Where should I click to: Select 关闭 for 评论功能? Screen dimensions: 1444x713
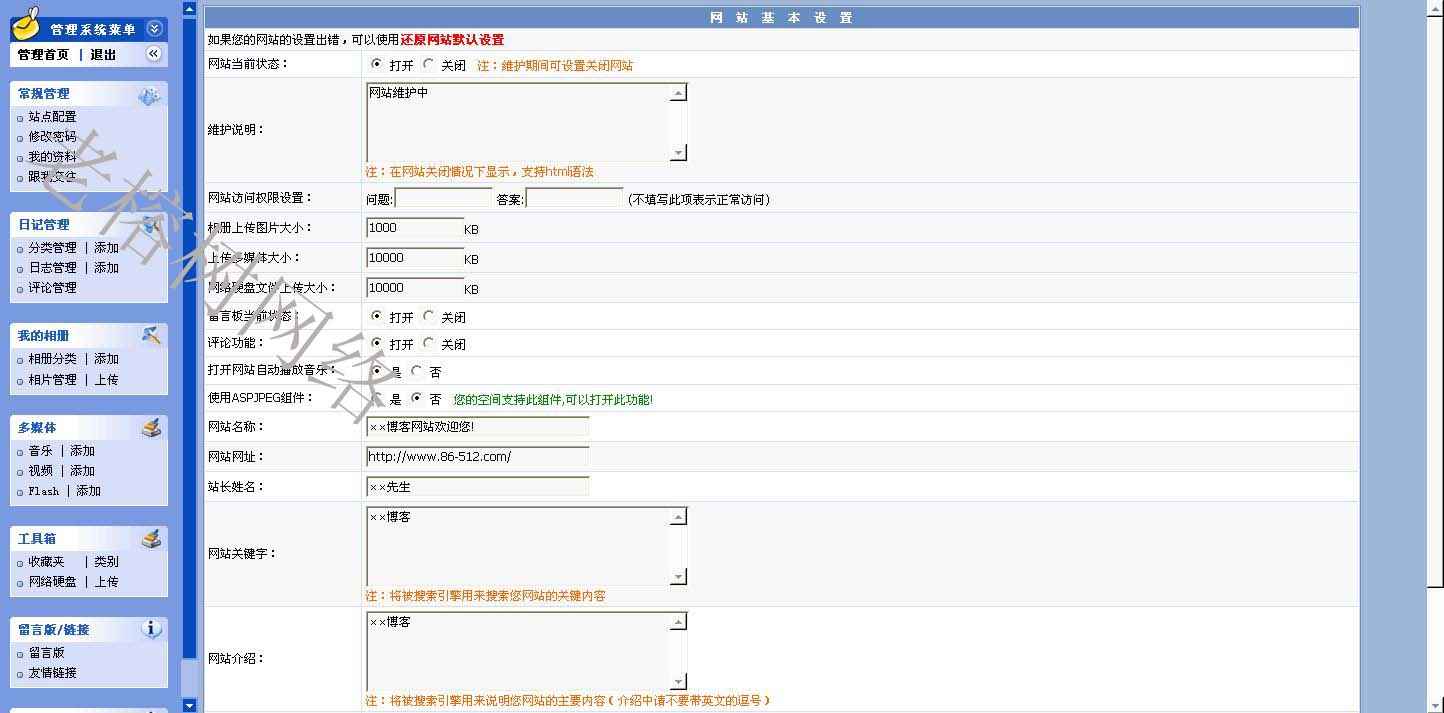[429, 343]
